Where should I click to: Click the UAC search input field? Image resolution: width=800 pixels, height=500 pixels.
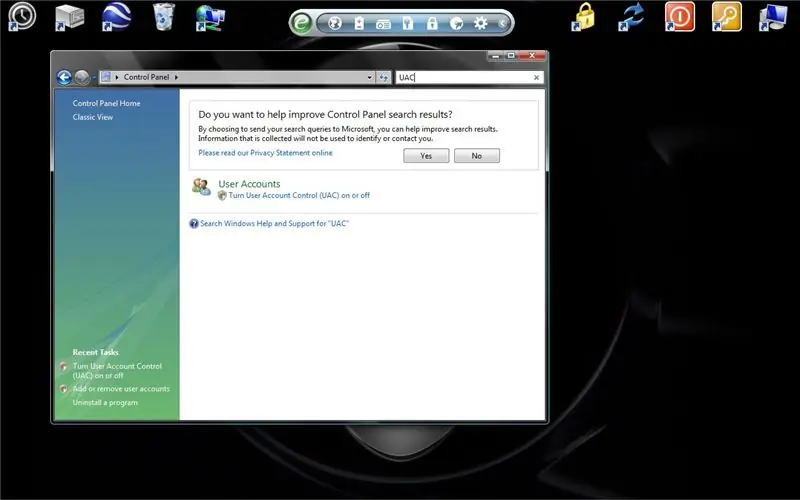[464, 77]
